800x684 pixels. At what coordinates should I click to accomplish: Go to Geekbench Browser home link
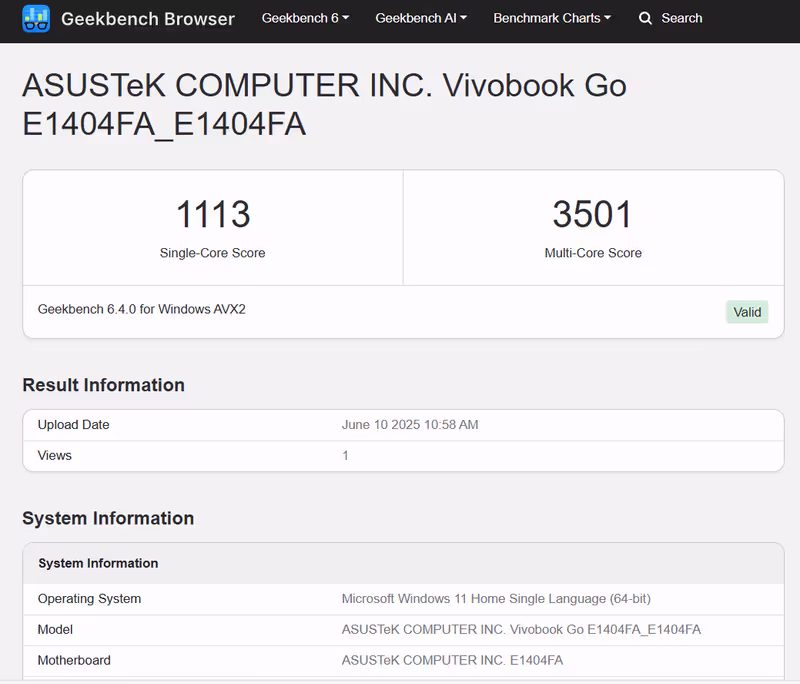tap(148, 19)
